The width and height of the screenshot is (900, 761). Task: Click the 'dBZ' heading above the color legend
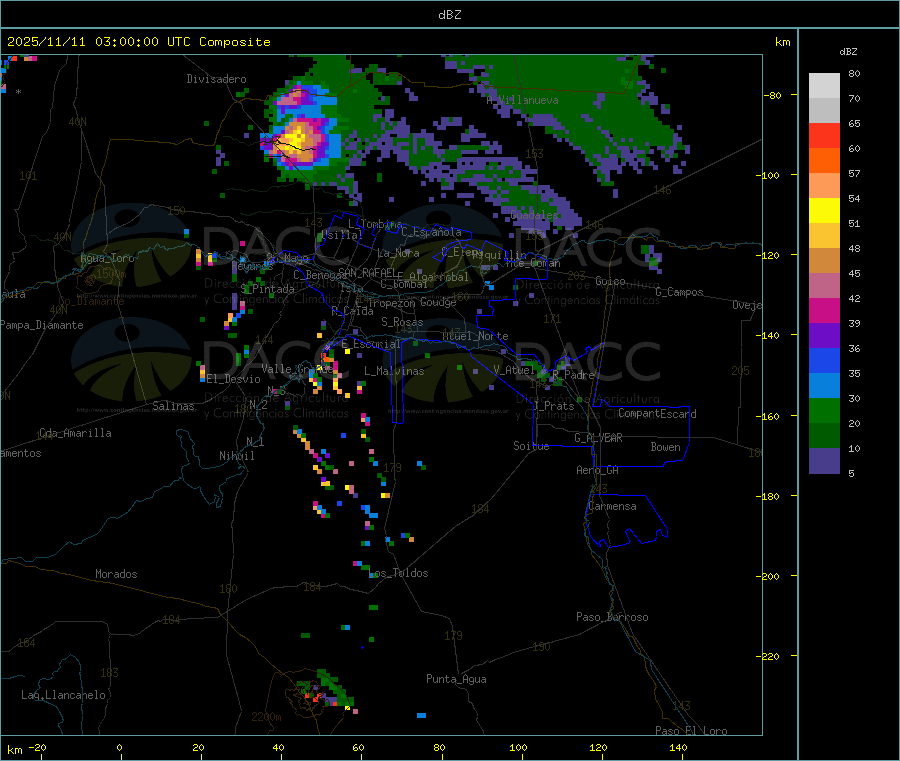(848, 52)
